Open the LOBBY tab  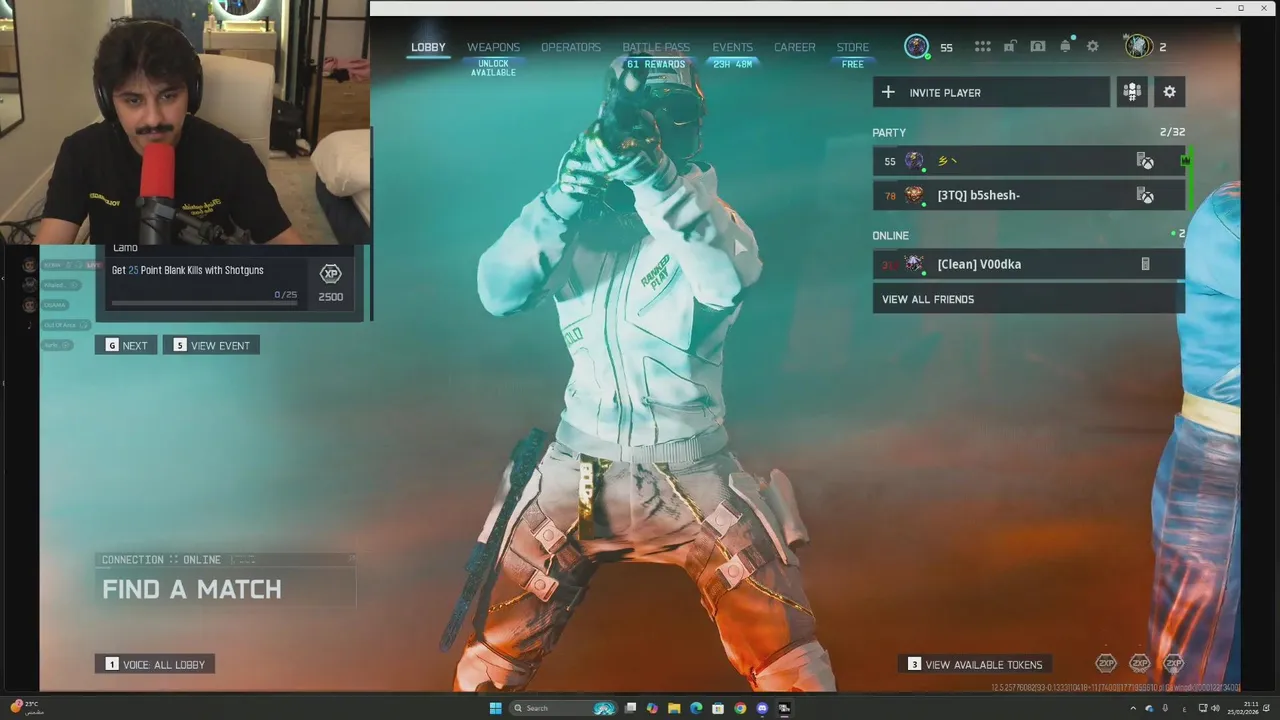pyautogui.click(x=428, y=47)
